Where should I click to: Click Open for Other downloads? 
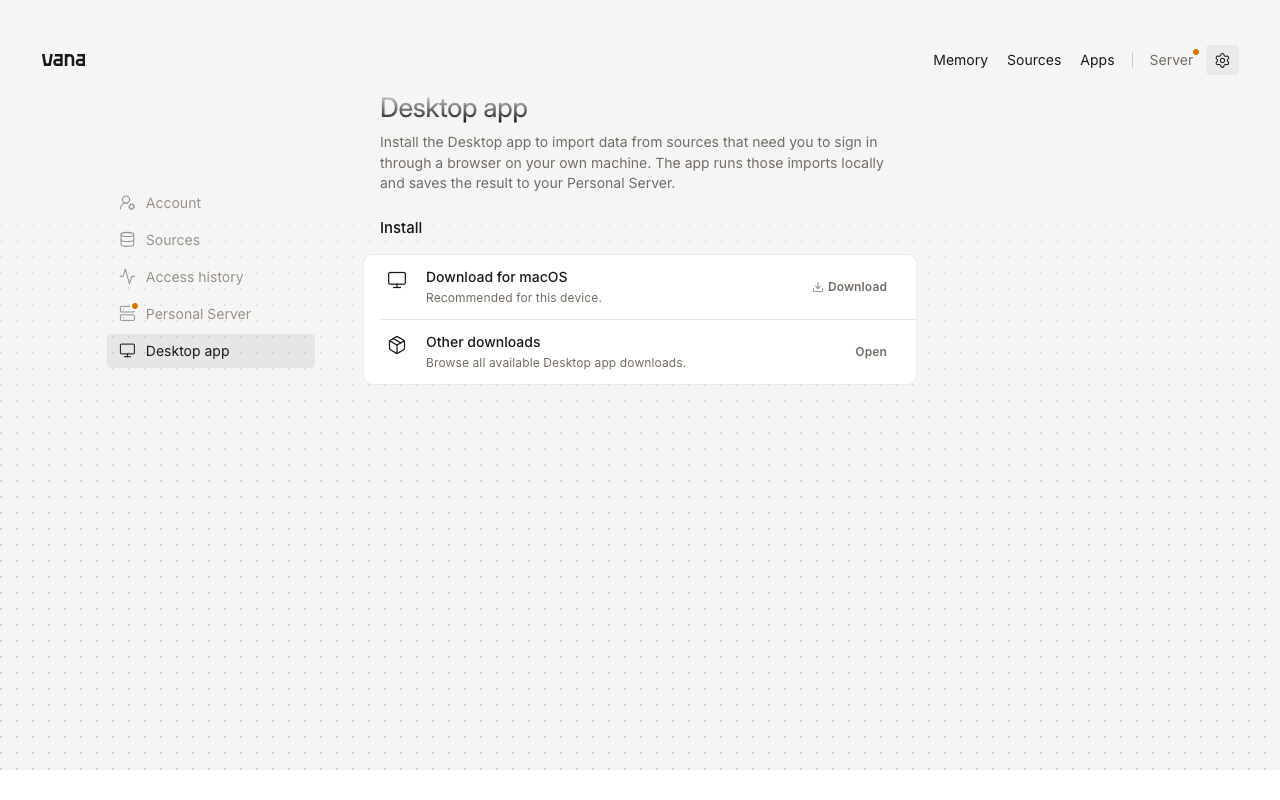point(871,352)
